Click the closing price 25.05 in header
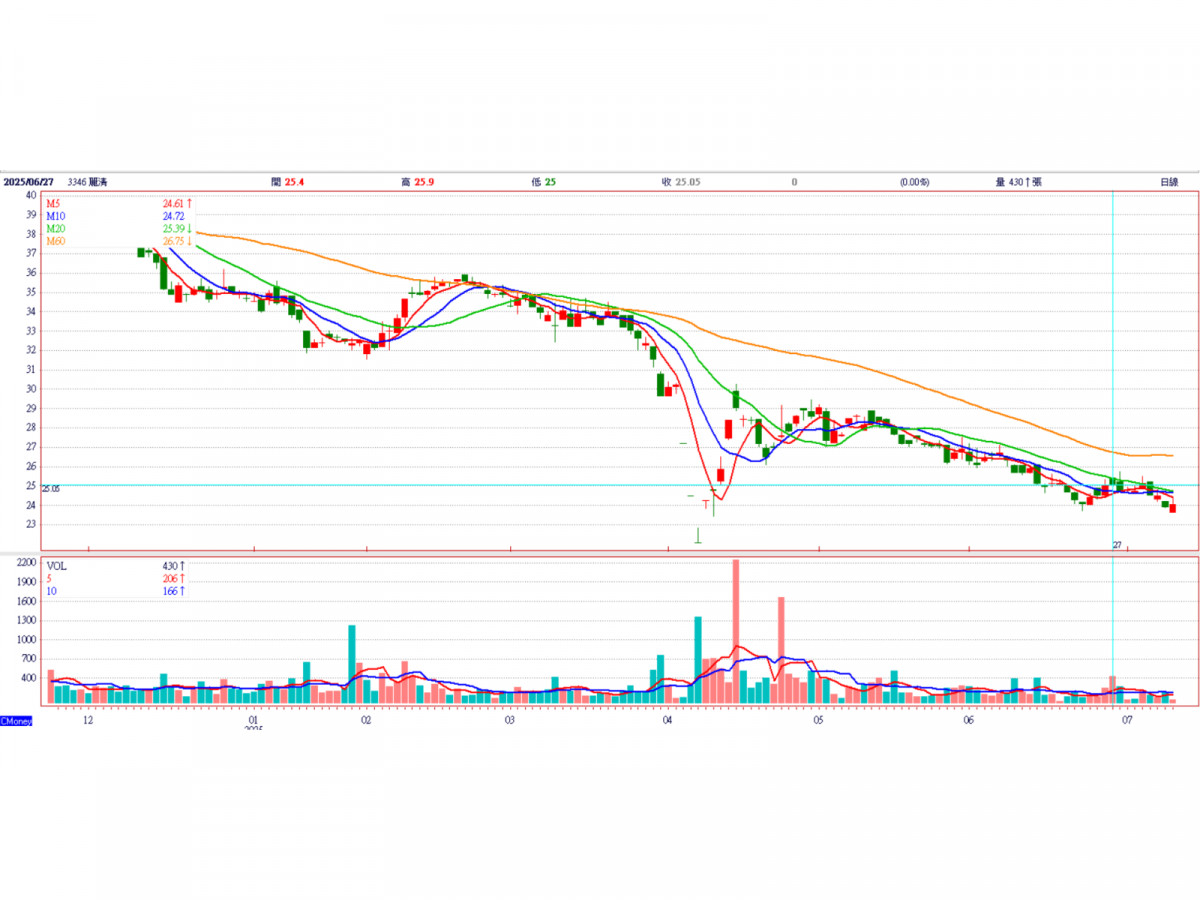Screen dimensions: 1200x900 coord(688,182)
